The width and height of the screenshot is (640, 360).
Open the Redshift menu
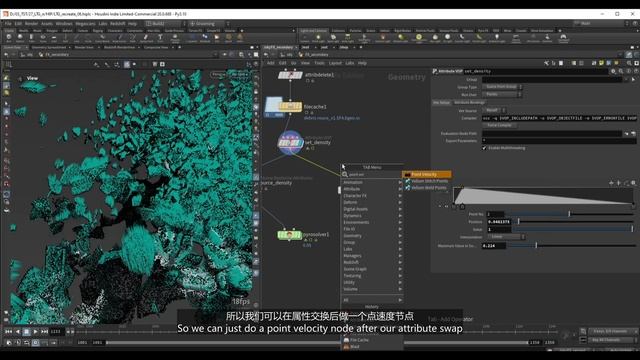(118, 24)
